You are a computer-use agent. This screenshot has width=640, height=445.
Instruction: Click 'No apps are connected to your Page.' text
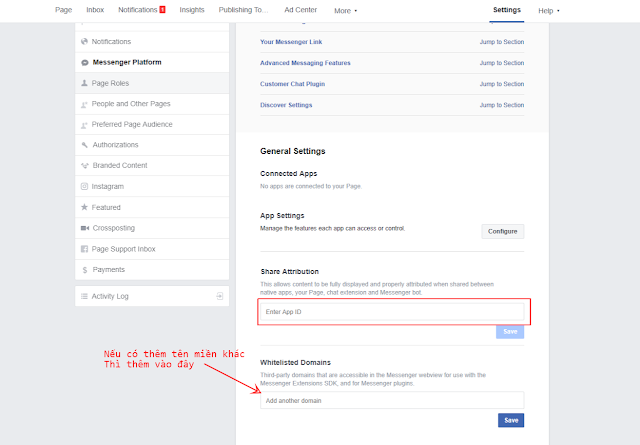pos(311,187)
